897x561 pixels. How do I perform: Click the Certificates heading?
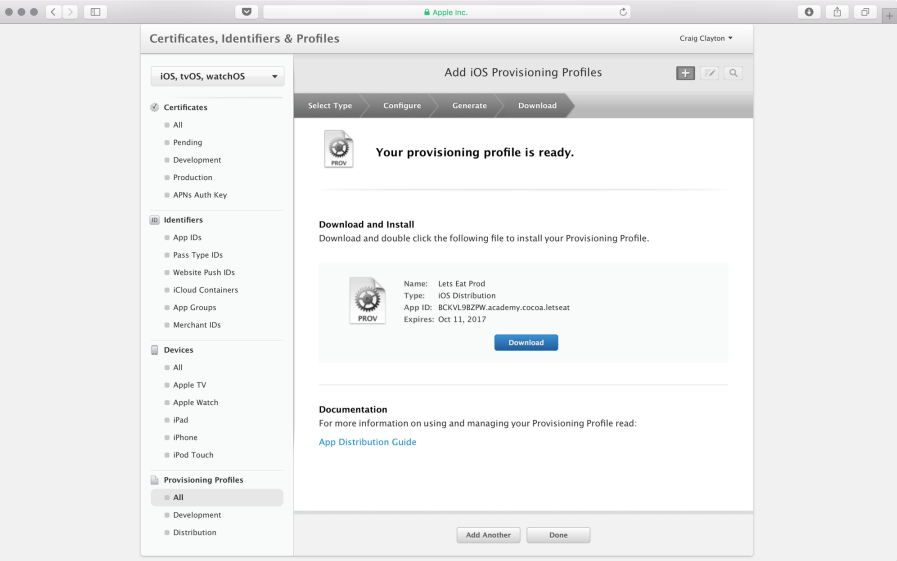click(185, 107)
